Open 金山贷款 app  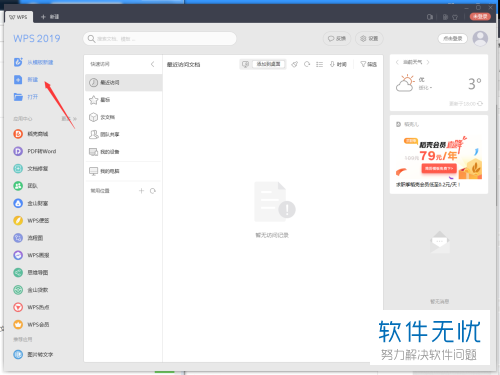[18, 290]
